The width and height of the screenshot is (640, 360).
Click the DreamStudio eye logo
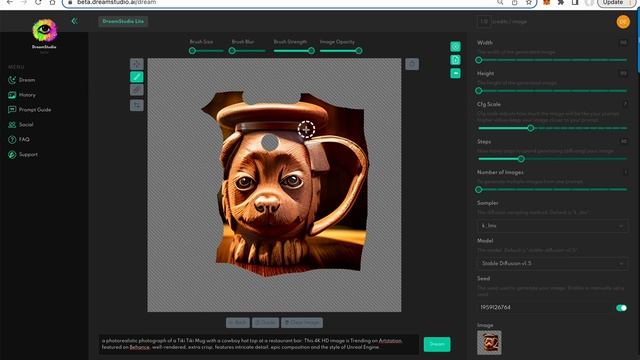coord(44,30)
